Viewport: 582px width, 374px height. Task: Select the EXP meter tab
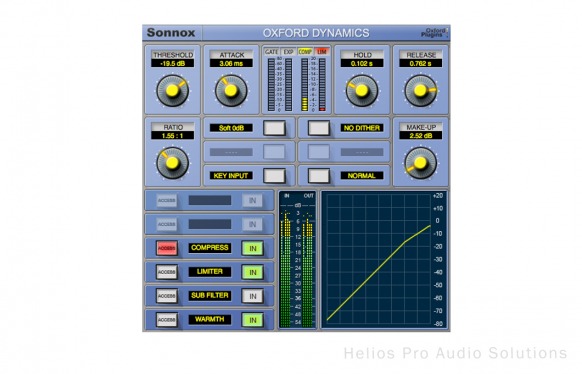[288, 52]
